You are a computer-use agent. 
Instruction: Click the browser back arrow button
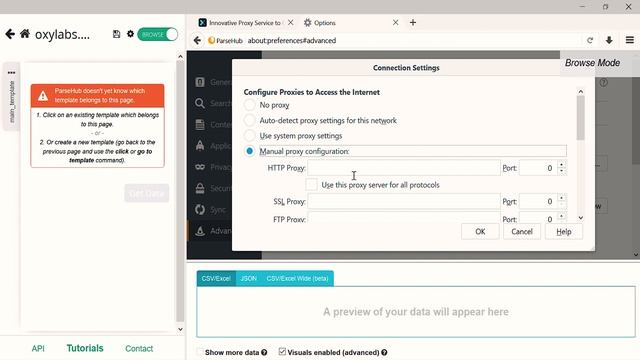pyautogui.click(x=198, y=40)
